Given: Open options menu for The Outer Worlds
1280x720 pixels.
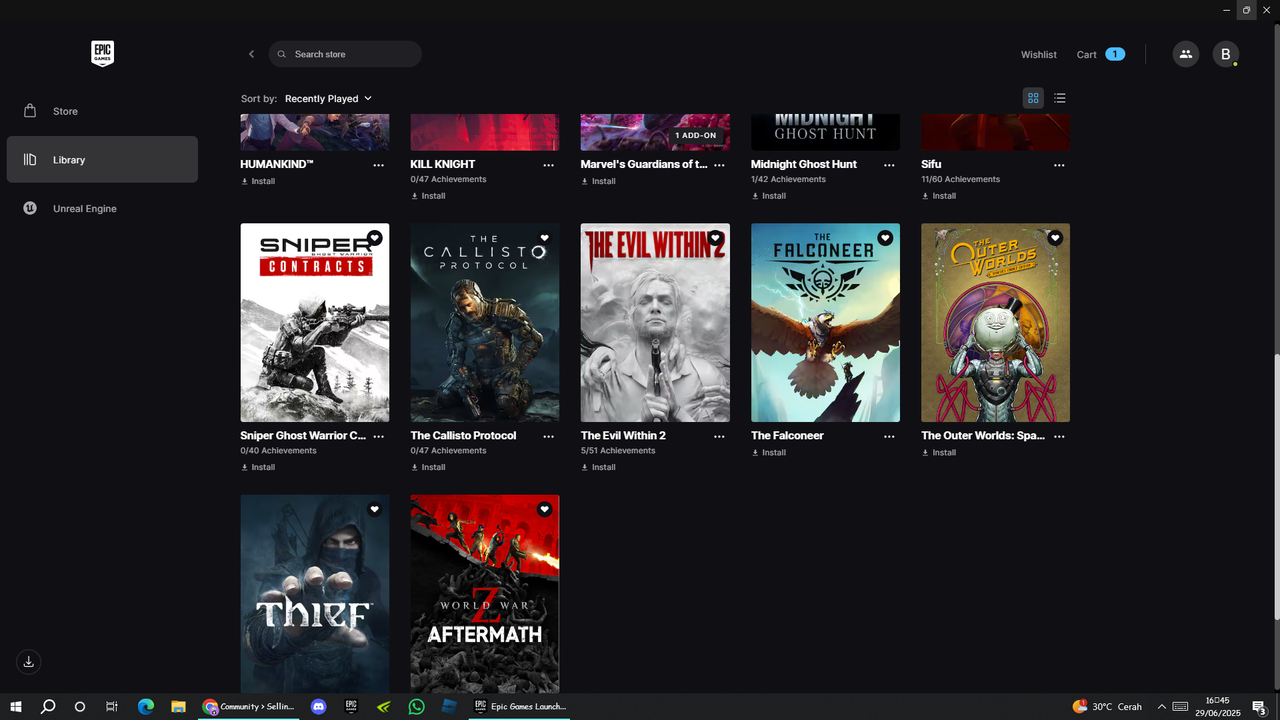Looking at the screenshot, I should pos(1059,436).
